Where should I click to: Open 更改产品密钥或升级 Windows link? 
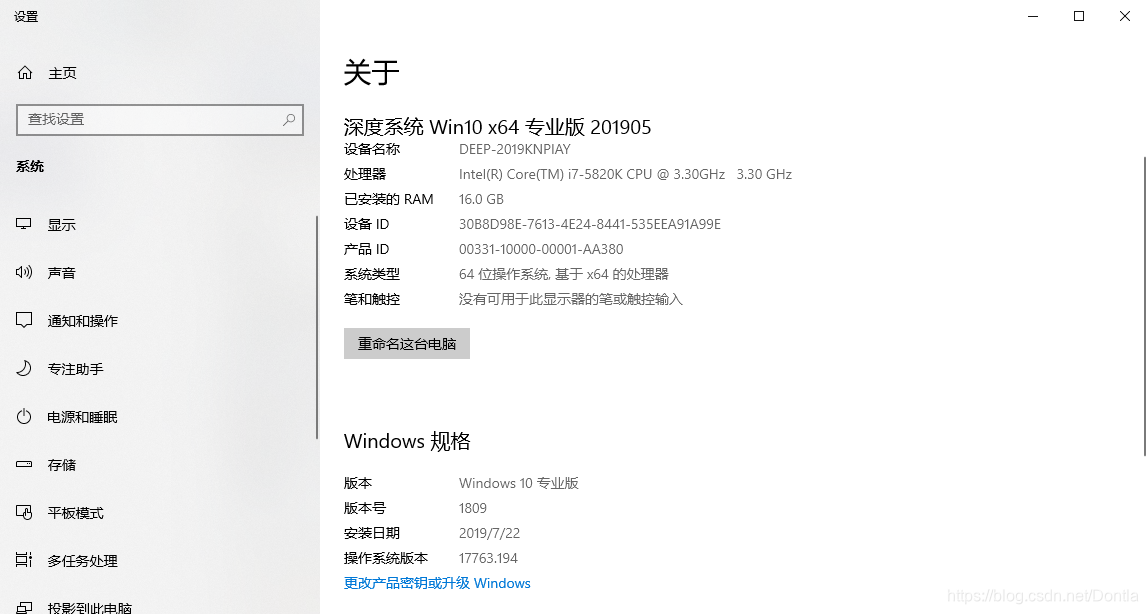[x=437, y=583]
